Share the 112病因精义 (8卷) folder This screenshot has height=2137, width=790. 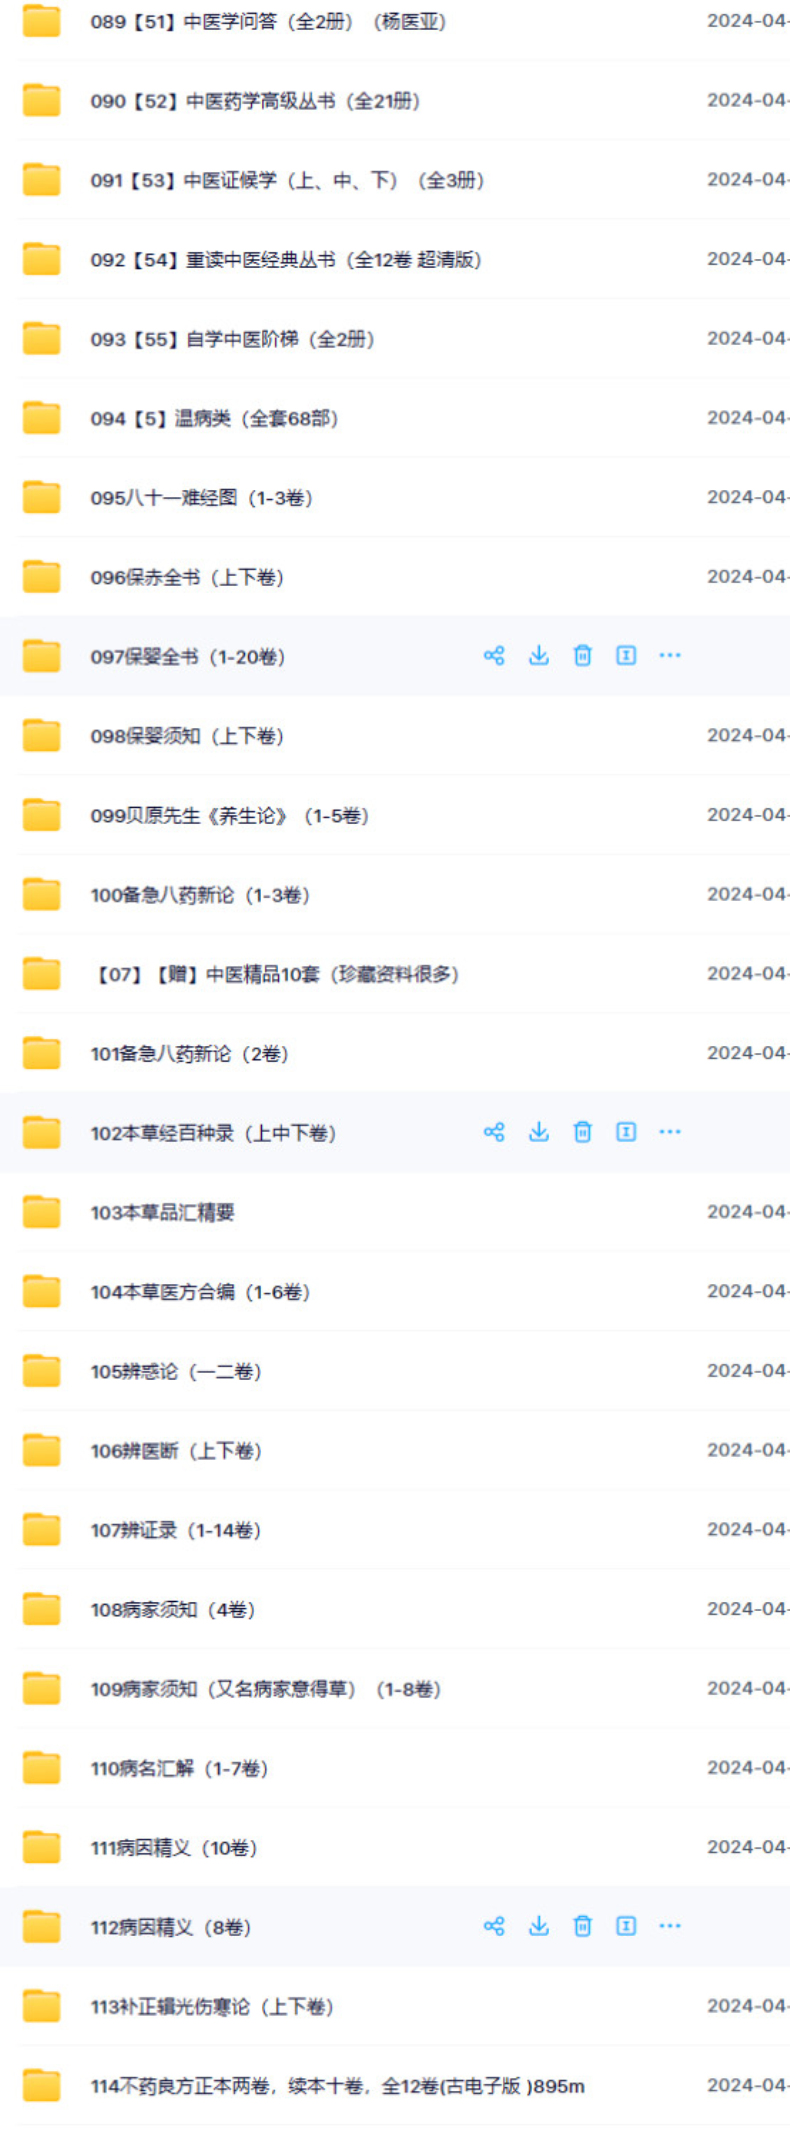coord(494,1926)
